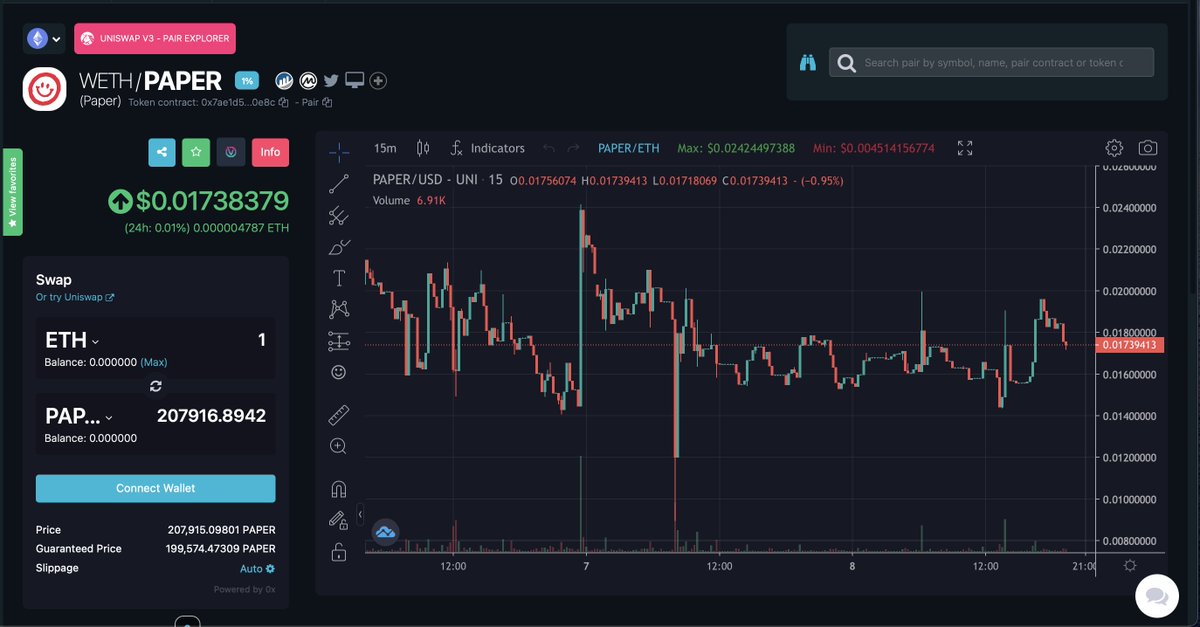This screenshot has width=1200, height=627.
Task: Follow the Or try Uniswap link
Action: pos(75,297)
